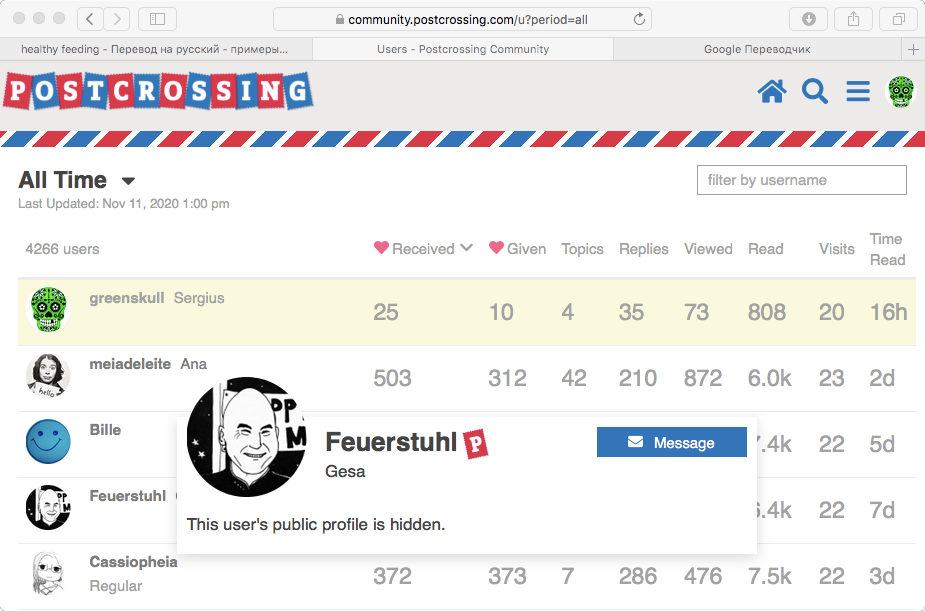This screenshot has width=925, height=611.
Task: Open the search magnifier icon
Action: (815, 91)
